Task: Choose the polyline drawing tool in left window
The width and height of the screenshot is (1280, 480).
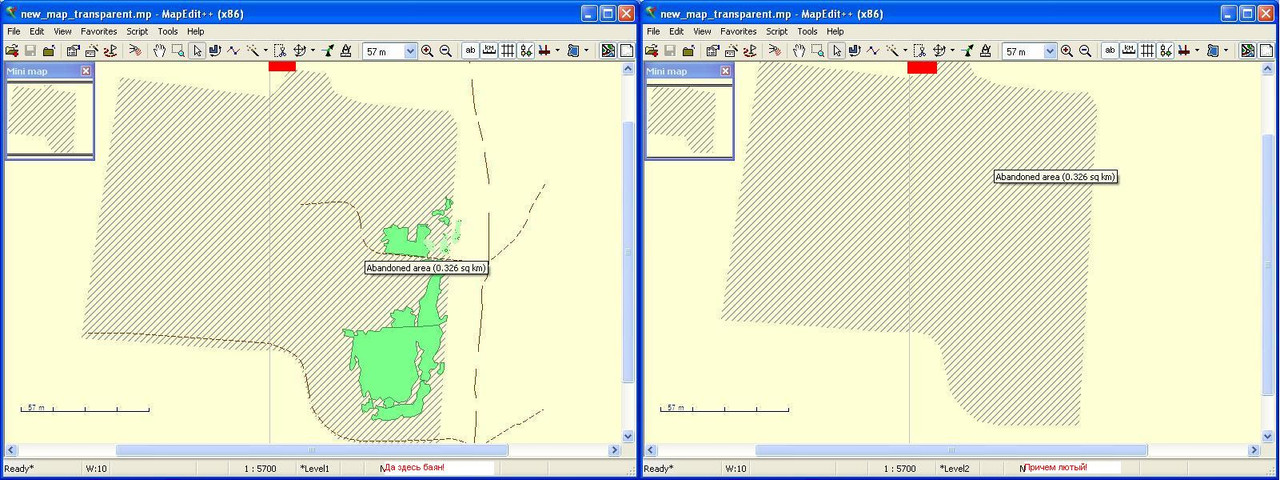Action: click(x=233, y=51)
